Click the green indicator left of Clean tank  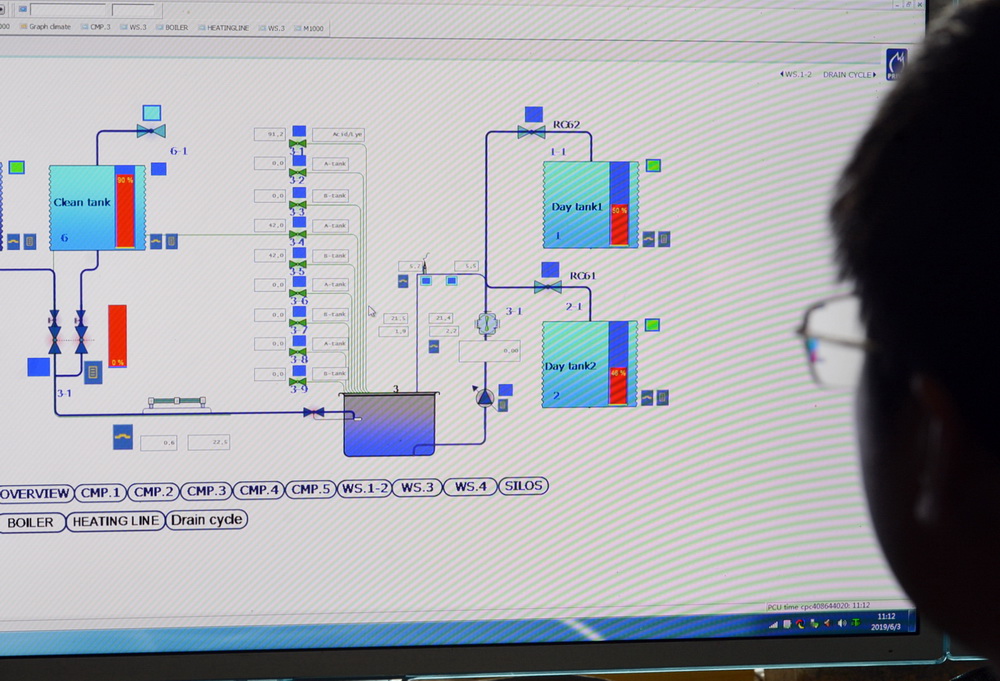pos(17,167)
